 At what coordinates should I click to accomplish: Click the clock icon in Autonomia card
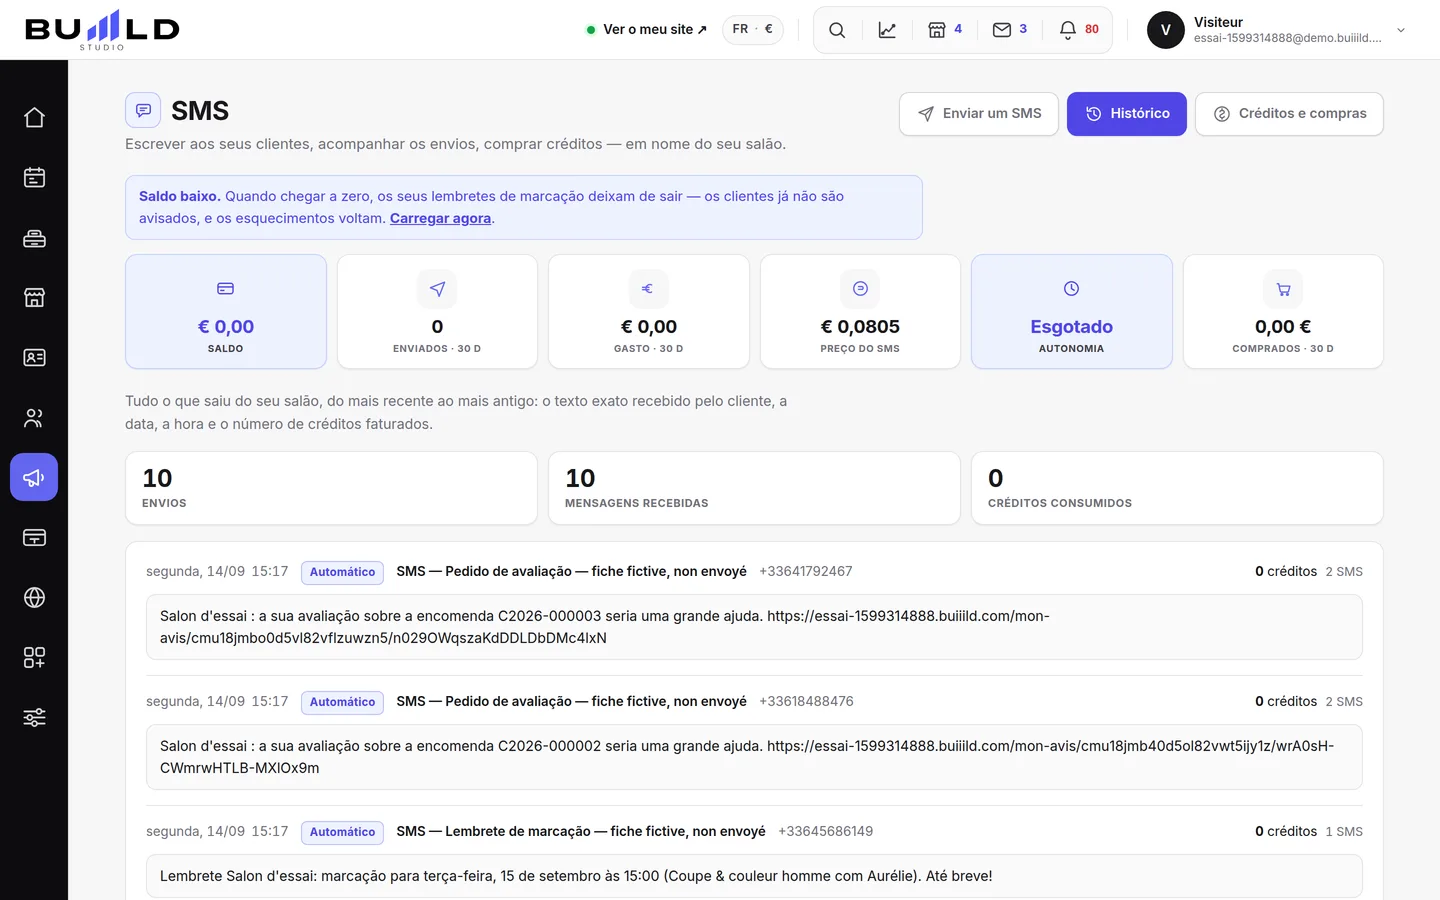1071,289
